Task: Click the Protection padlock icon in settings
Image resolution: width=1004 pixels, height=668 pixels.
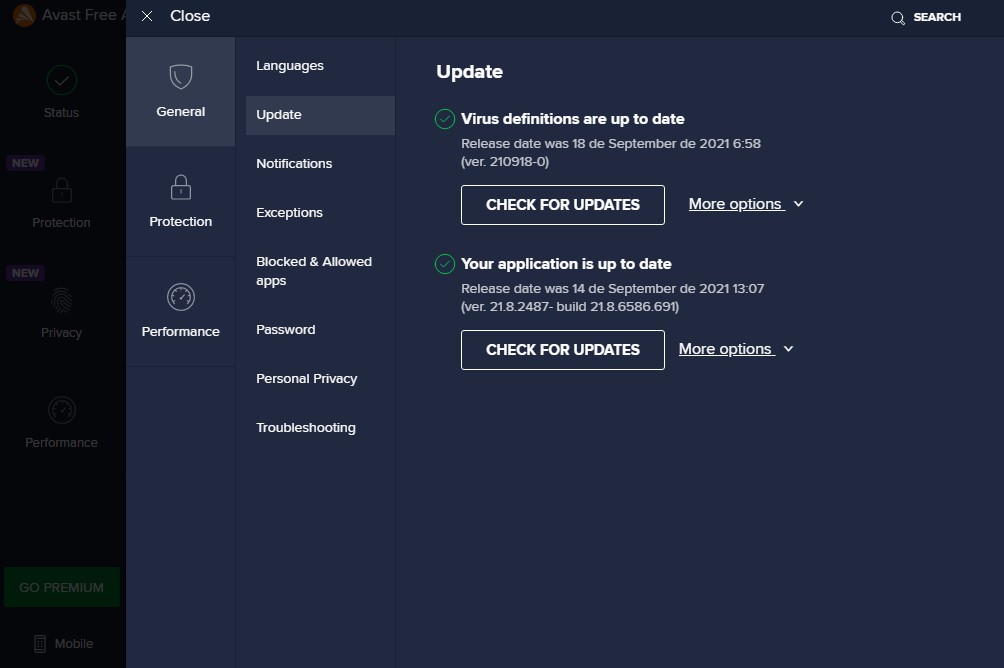Action: tap(181, 187)
